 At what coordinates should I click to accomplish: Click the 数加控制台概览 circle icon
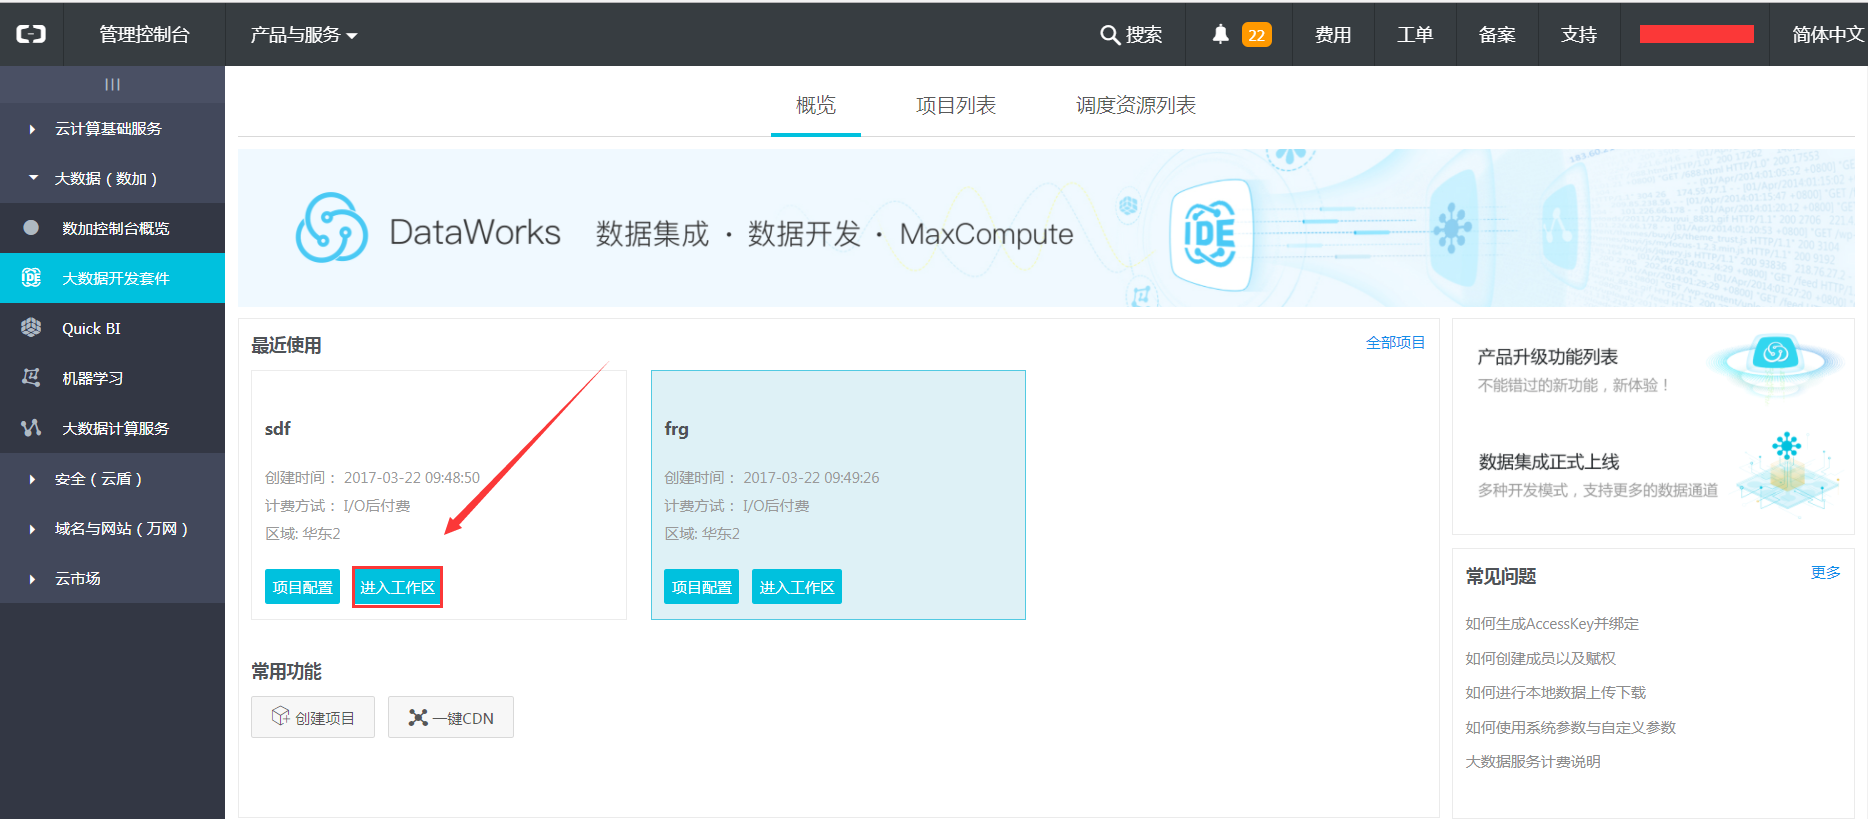point(31,228)
